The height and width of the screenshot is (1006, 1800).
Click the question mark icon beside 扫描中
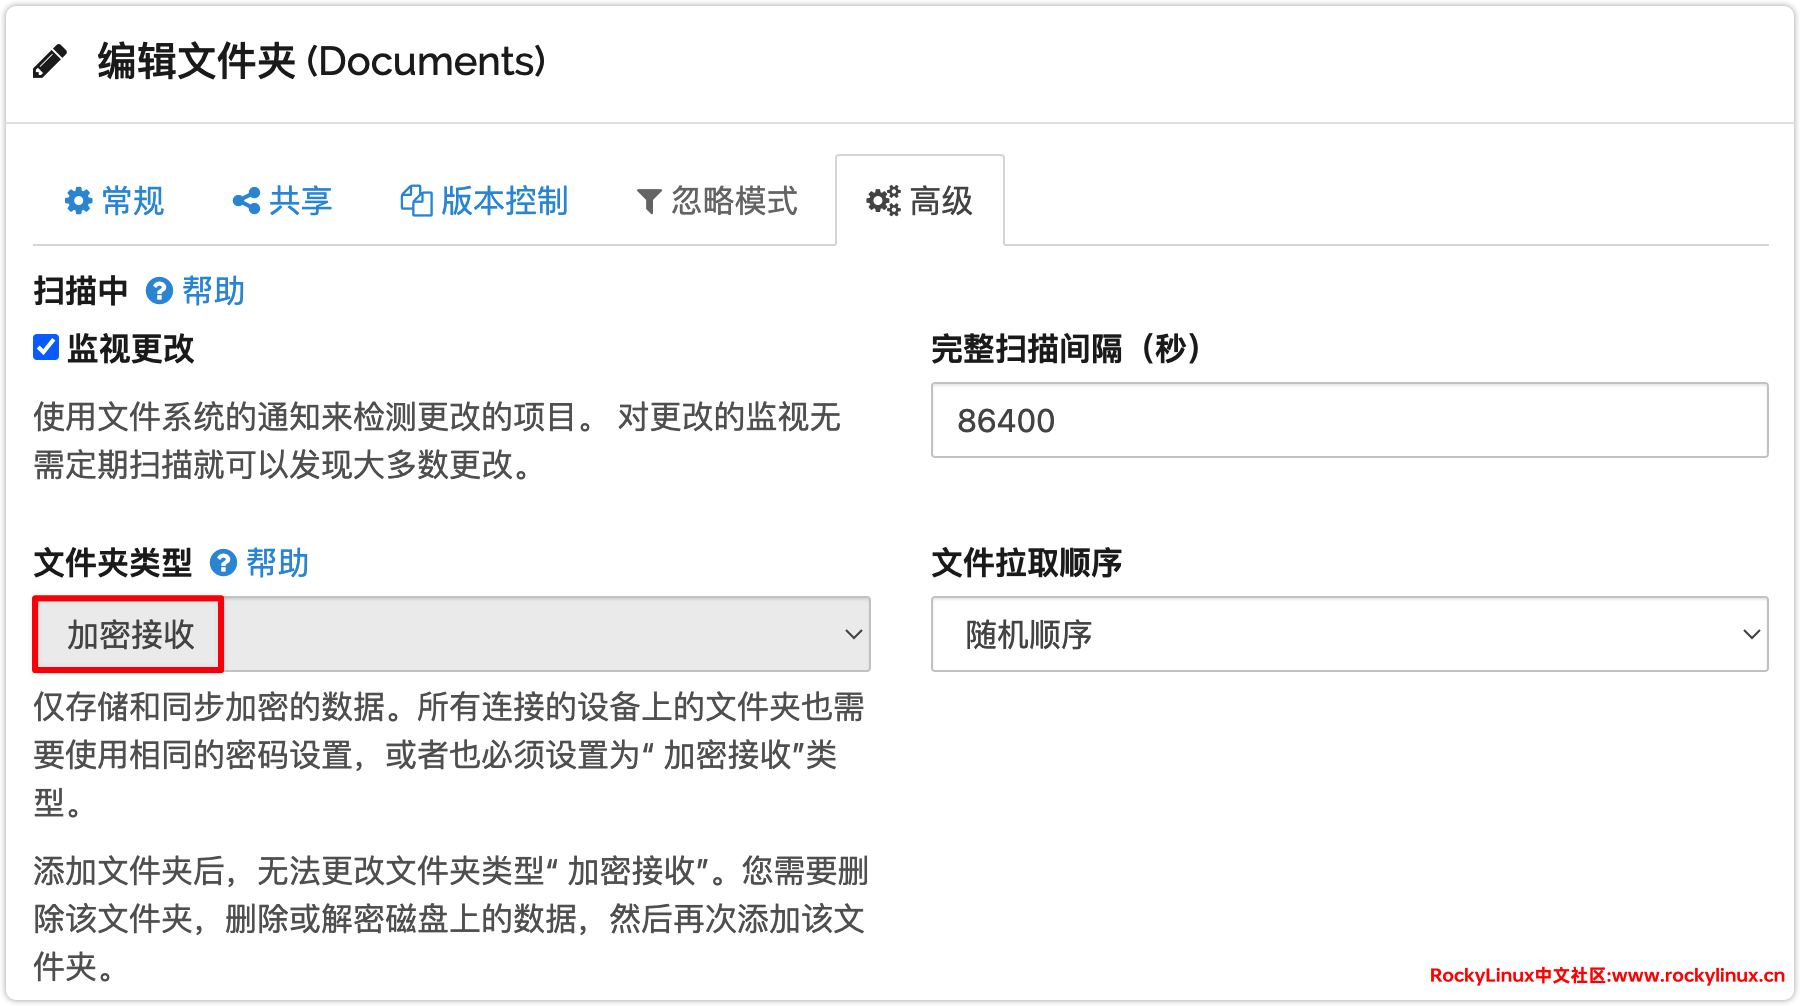tap(159, 291)
